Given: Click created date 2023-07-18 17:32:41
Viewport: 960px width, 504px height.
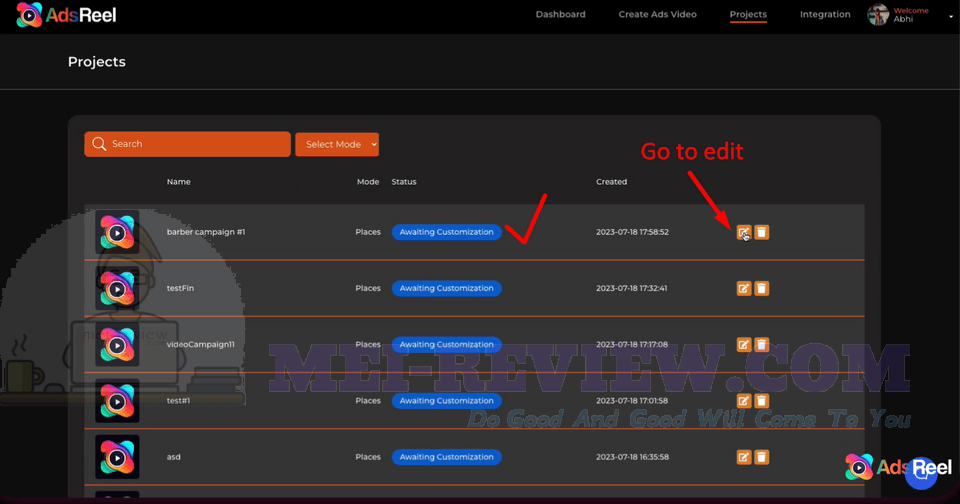Looking at the screenshot, I should coord(631,288).
